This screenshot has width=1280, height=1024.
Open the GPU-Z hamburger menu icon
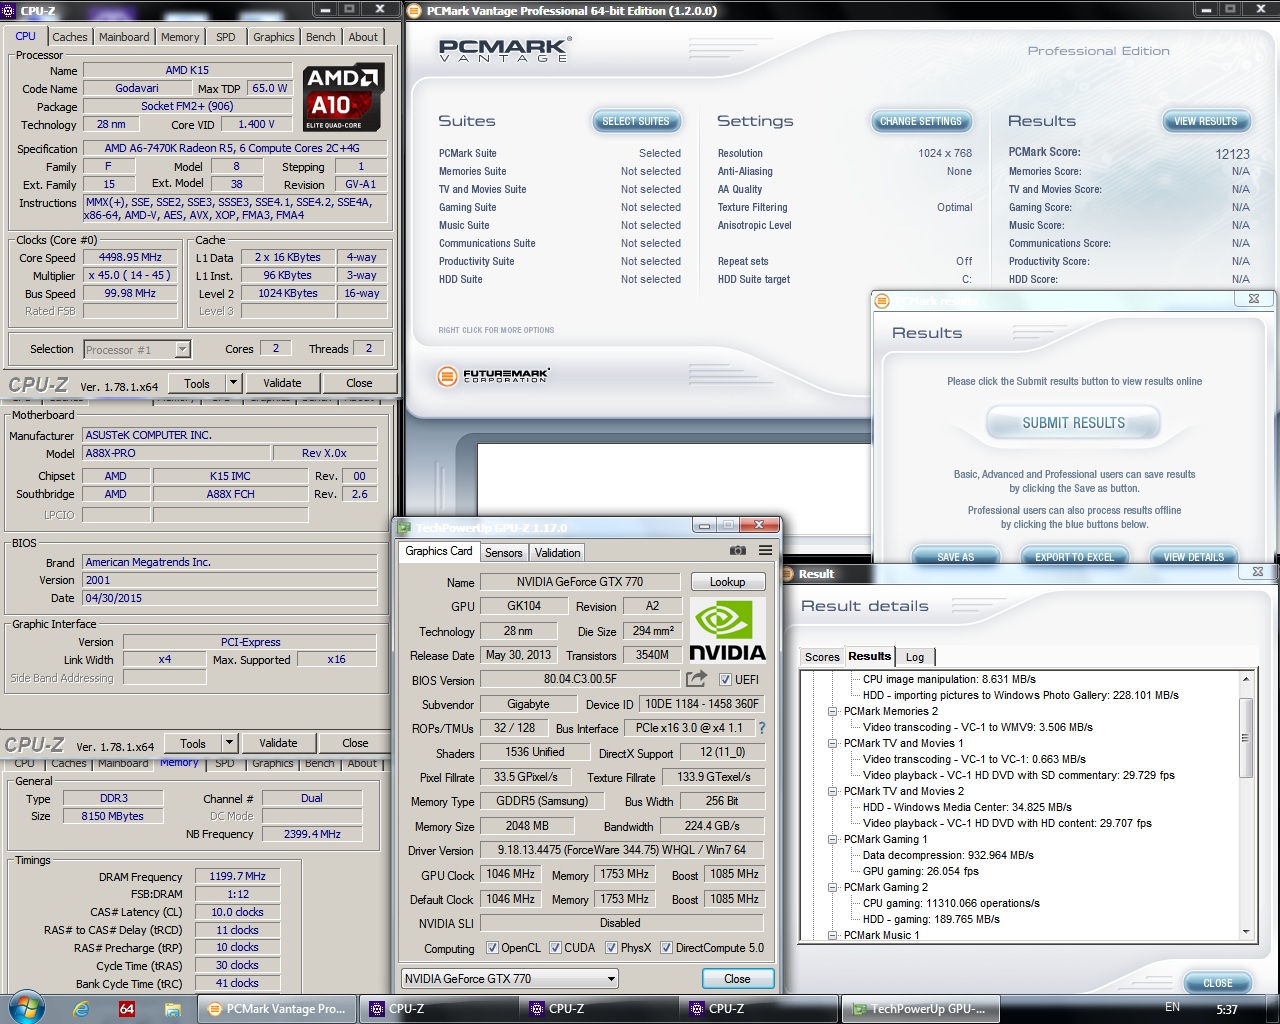tap(765, 551)
